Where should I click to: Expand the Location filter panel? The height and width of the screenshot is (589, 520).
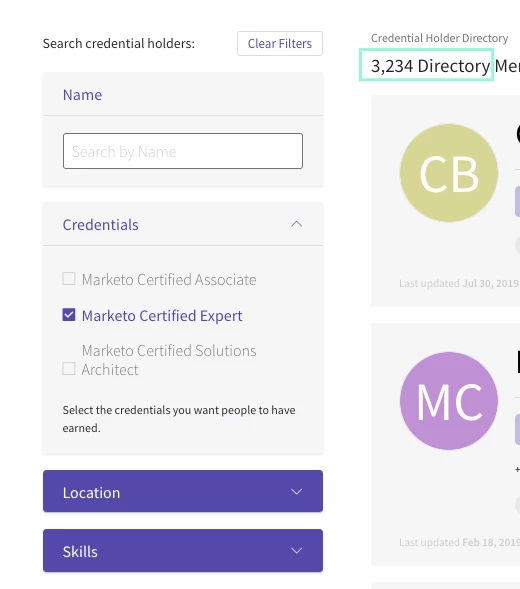click(183, 491)
